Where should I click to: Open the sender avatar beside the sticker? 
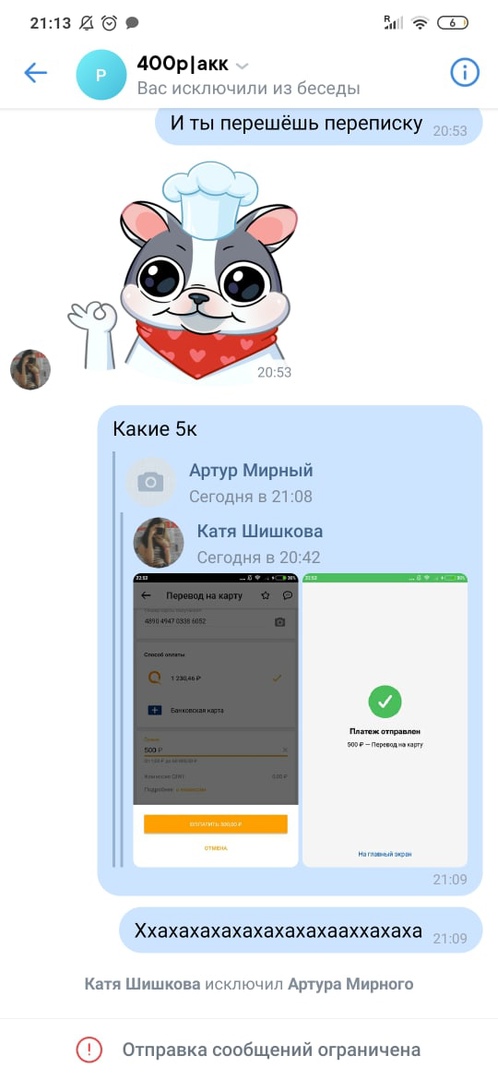[x=30, y=369]
